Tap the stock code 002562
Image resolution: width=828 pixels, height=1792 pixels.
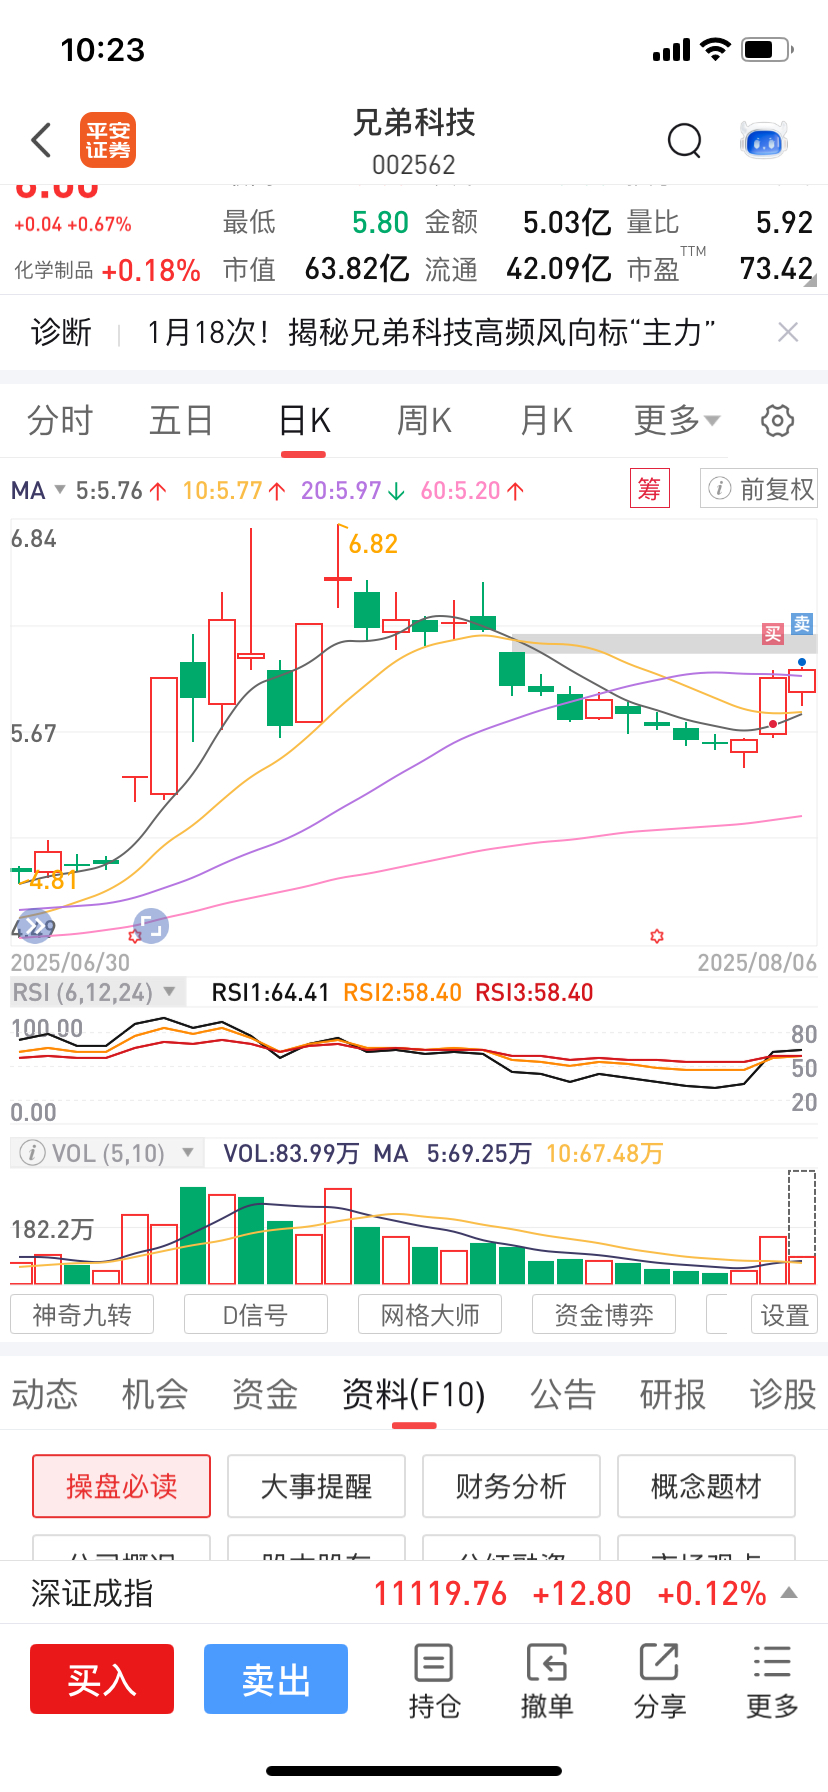coord(414,165)
